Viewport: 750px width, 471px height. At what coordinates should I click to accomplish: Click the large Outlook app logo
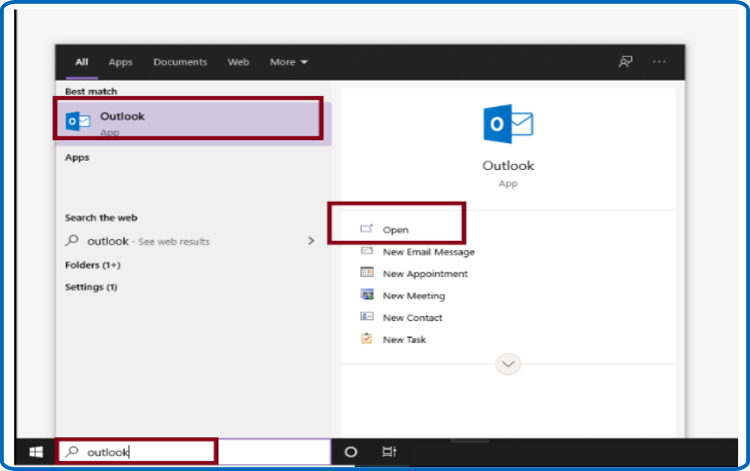click(x=508, y=124)
